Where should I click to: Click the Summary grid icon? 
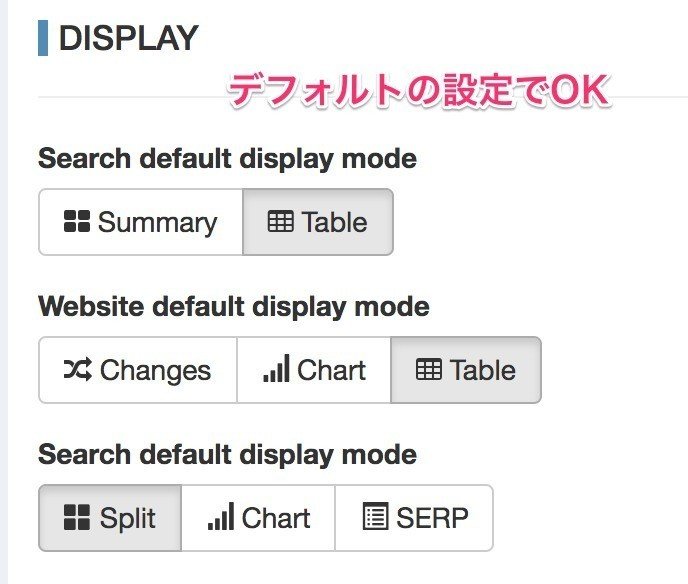point(76,222)
